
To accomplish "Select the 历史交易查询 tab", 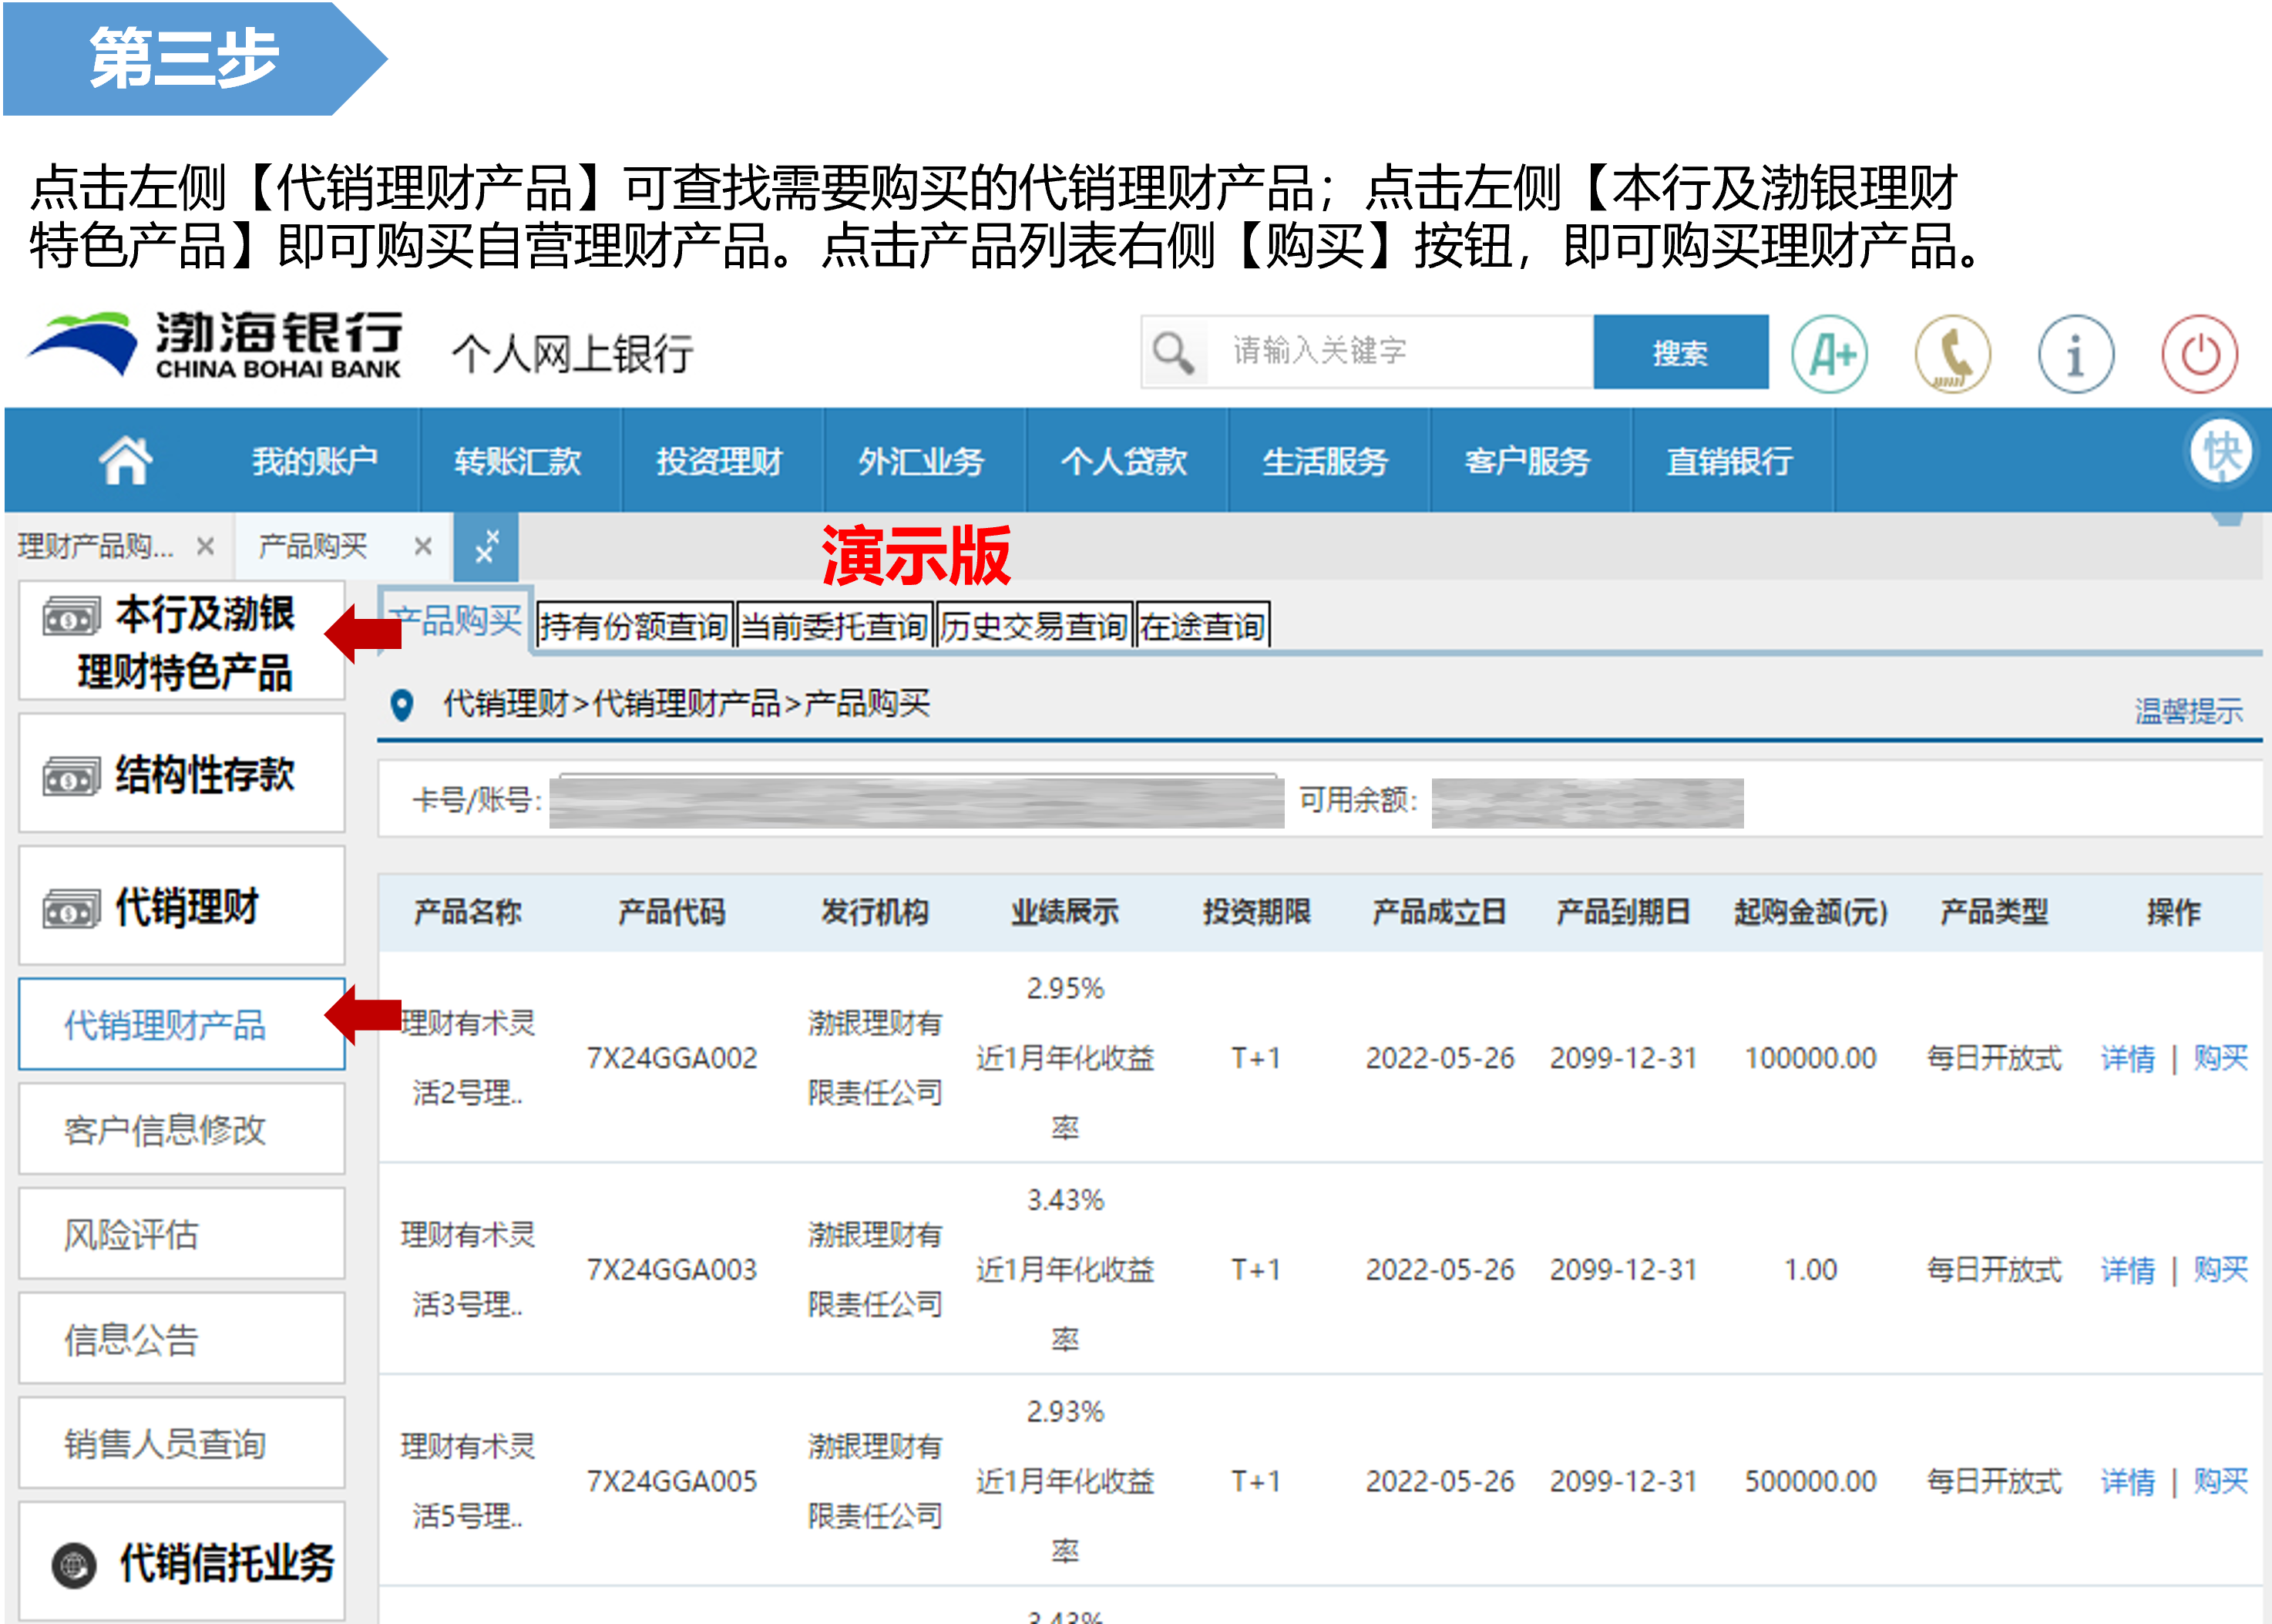I will coord(1034,626).
